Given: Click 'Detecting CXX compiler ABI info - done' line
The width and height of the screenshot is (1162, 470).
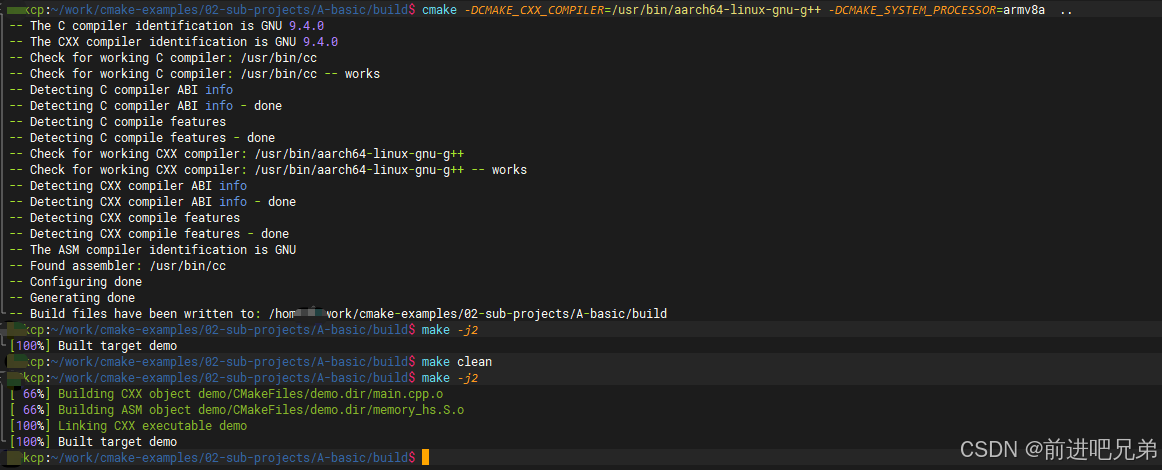Looking at the screenshot, I should pos(153,202).
